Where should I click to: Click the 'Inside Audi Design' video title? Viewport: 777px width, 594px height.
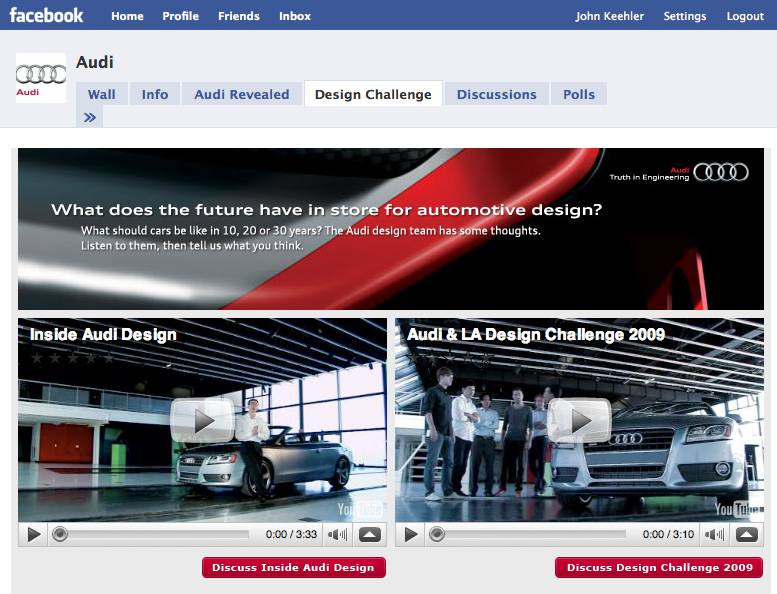[x=103, y=334]
